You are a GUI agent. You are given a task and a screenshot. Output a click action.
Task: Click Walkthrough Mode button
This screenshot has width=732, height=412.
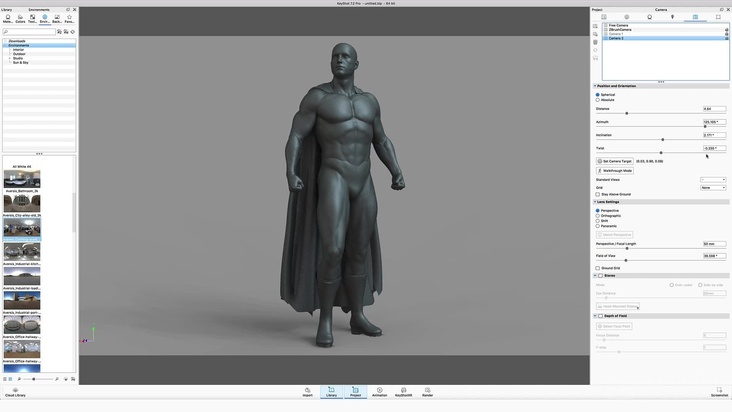tap(614, 171)
